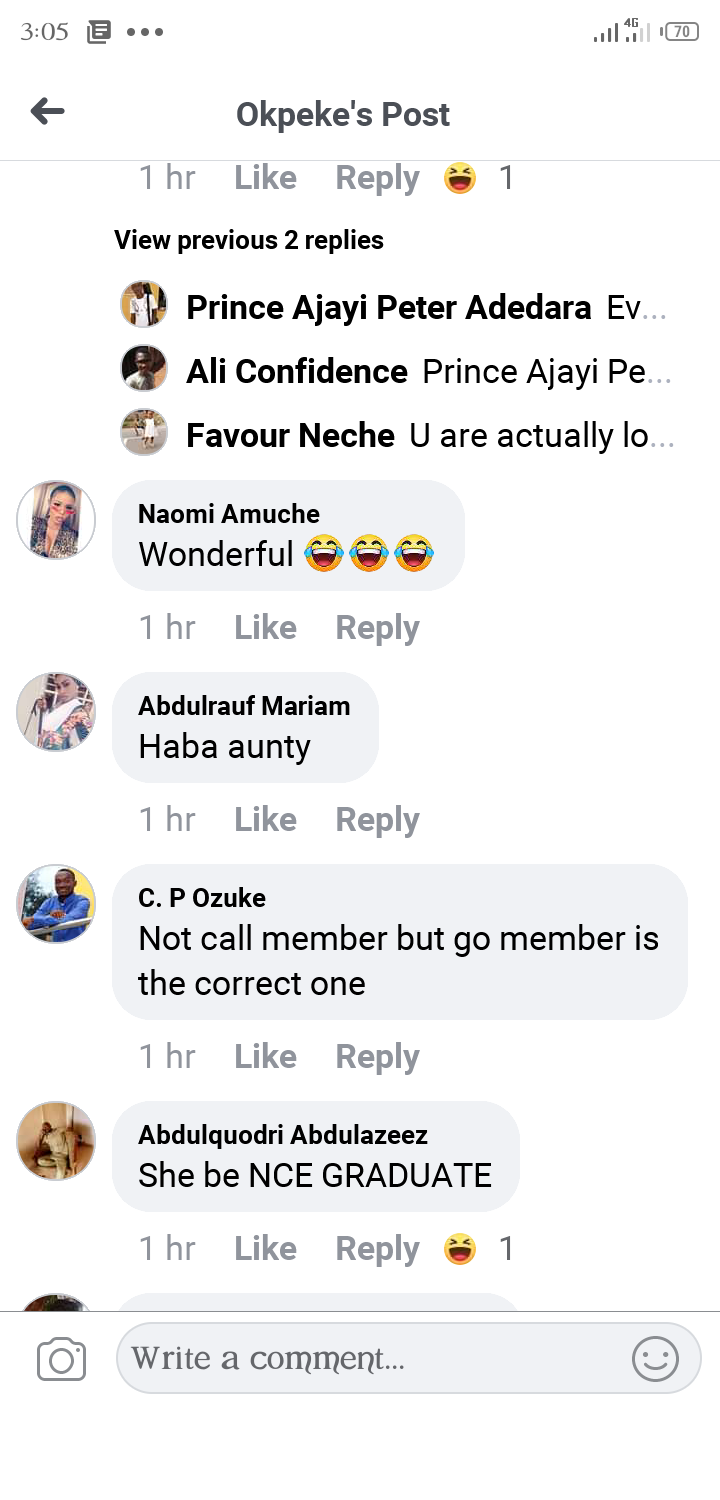Open Abdulrauf Mariam's profile picture
This screenshot has width=720, height=1500.
coord(56,712)
